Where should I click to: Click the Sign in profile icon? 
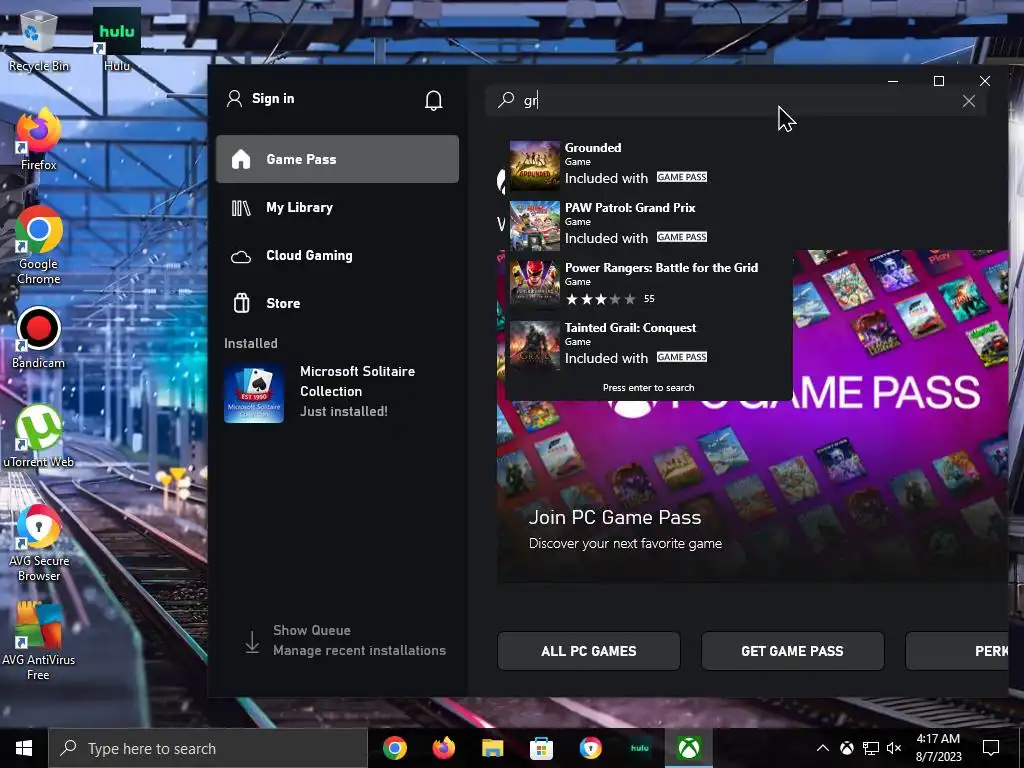tap(234, 99)
